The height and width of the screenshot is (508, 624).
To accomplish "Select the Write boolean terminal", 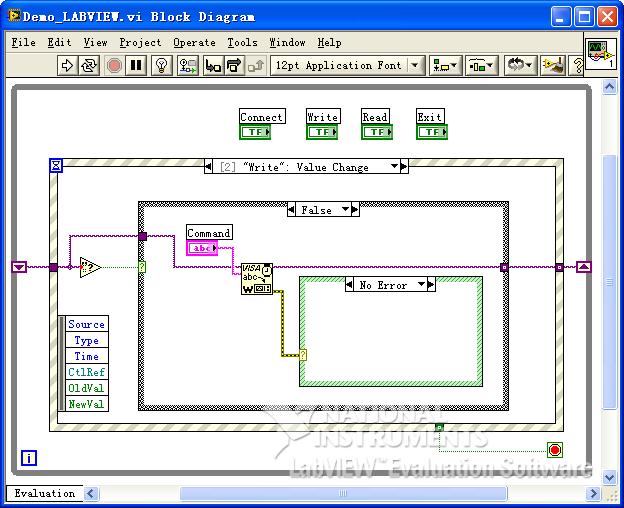I will click(x=322, y=132).
